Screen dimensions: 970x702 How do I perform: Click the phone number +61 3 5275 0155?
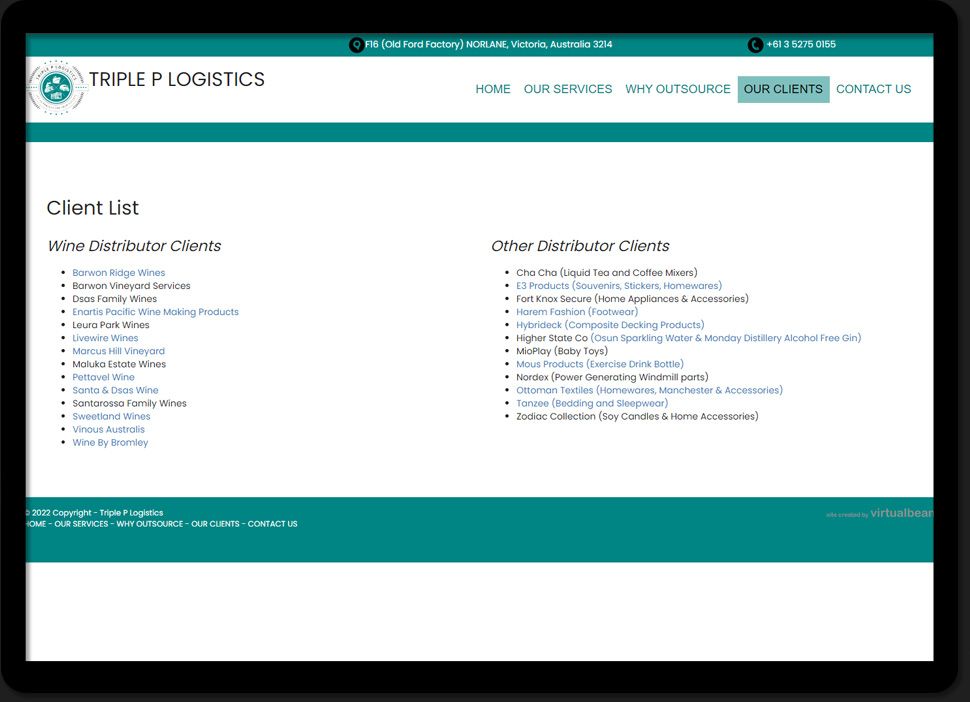(x=801, y=45)
